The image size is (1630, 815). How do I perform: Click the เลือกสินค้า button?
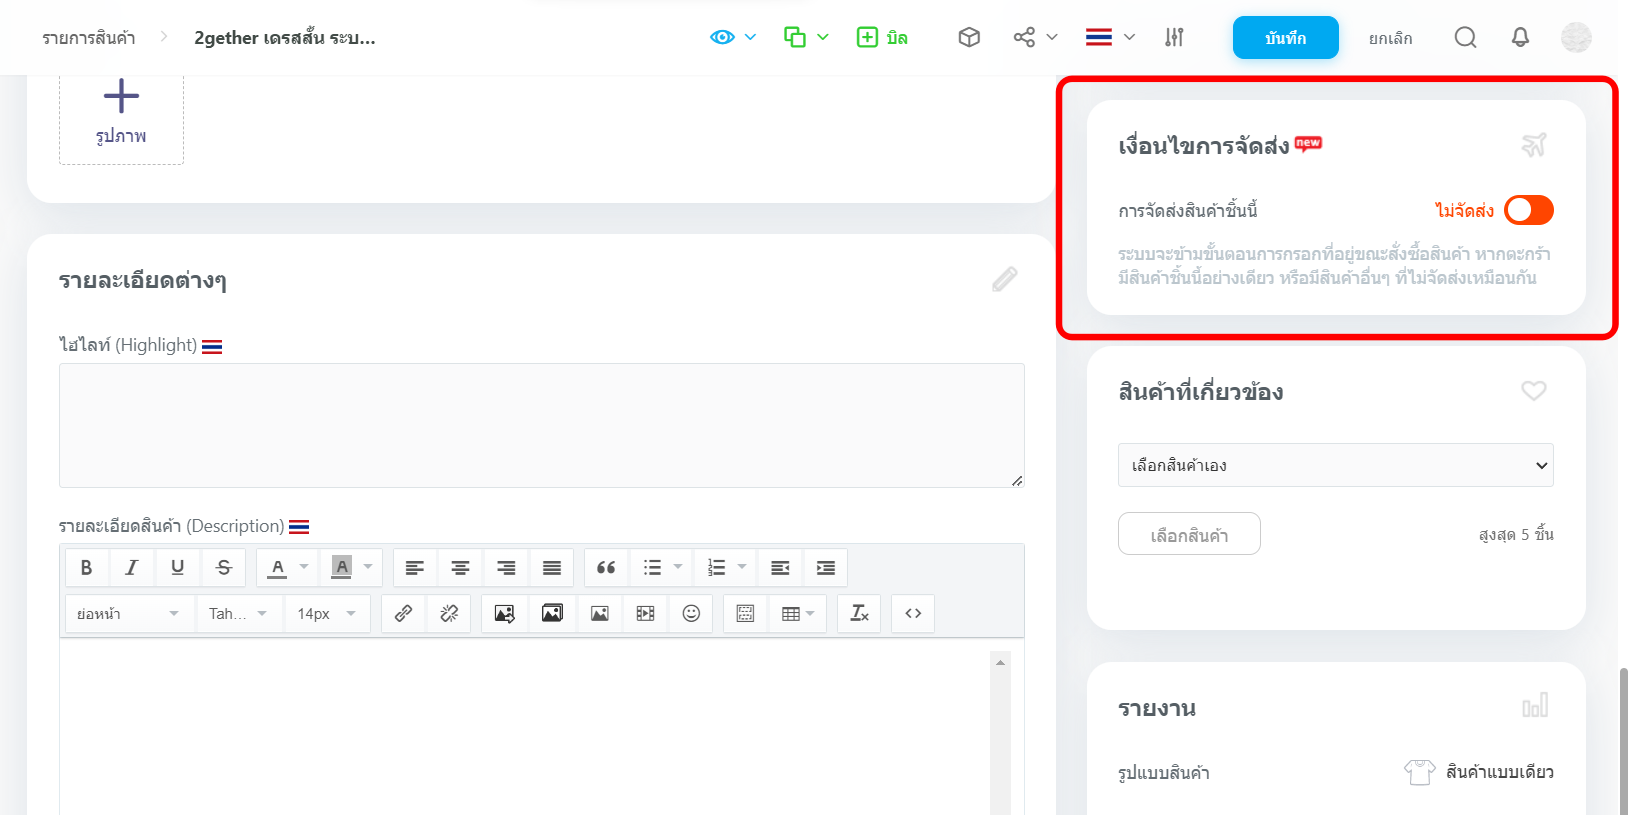click(1189, 534)
